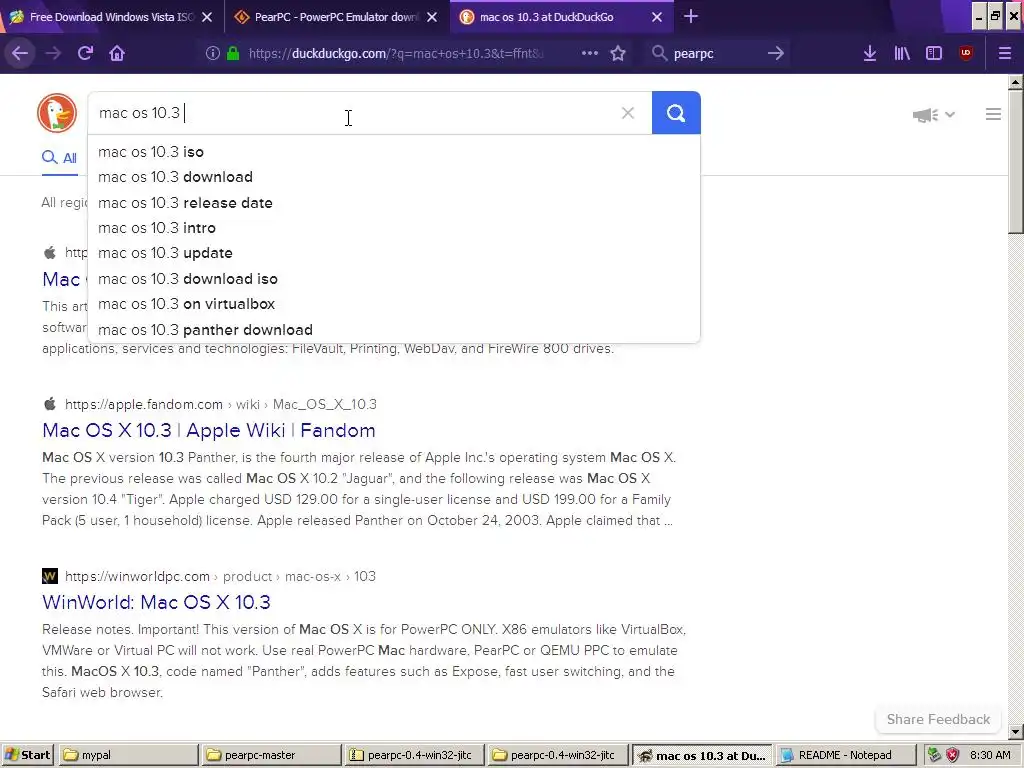The height and width of the screenshot is (768, 1024).
Task: Open Mac OS X 10.3 Apple Wiki Fandom result
Action: click(x=209, y=430)
